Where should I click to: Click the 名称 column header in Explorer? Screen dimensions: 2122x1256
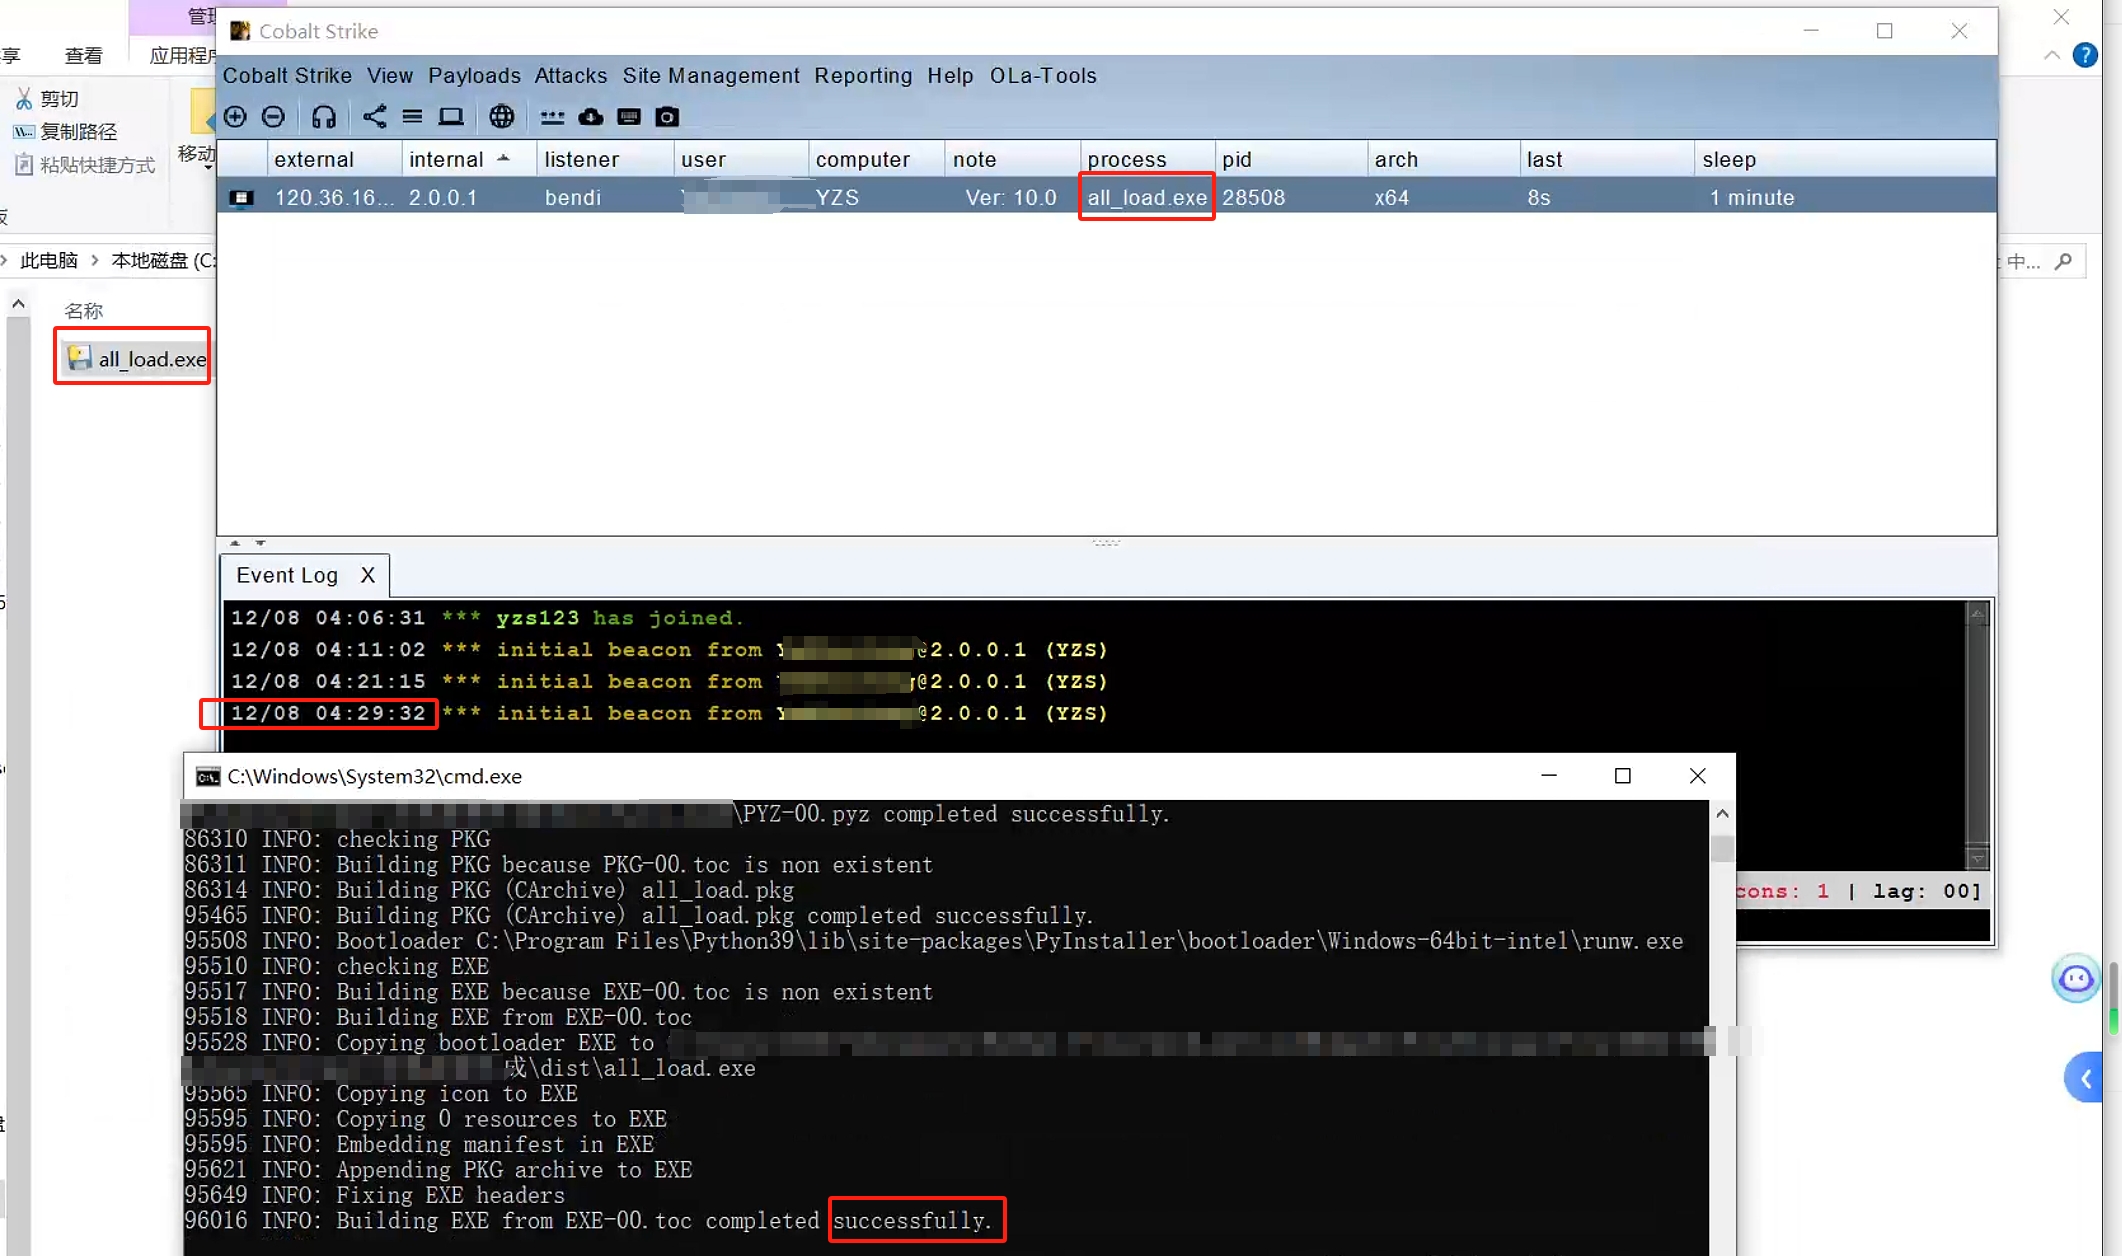coord(83,311)
